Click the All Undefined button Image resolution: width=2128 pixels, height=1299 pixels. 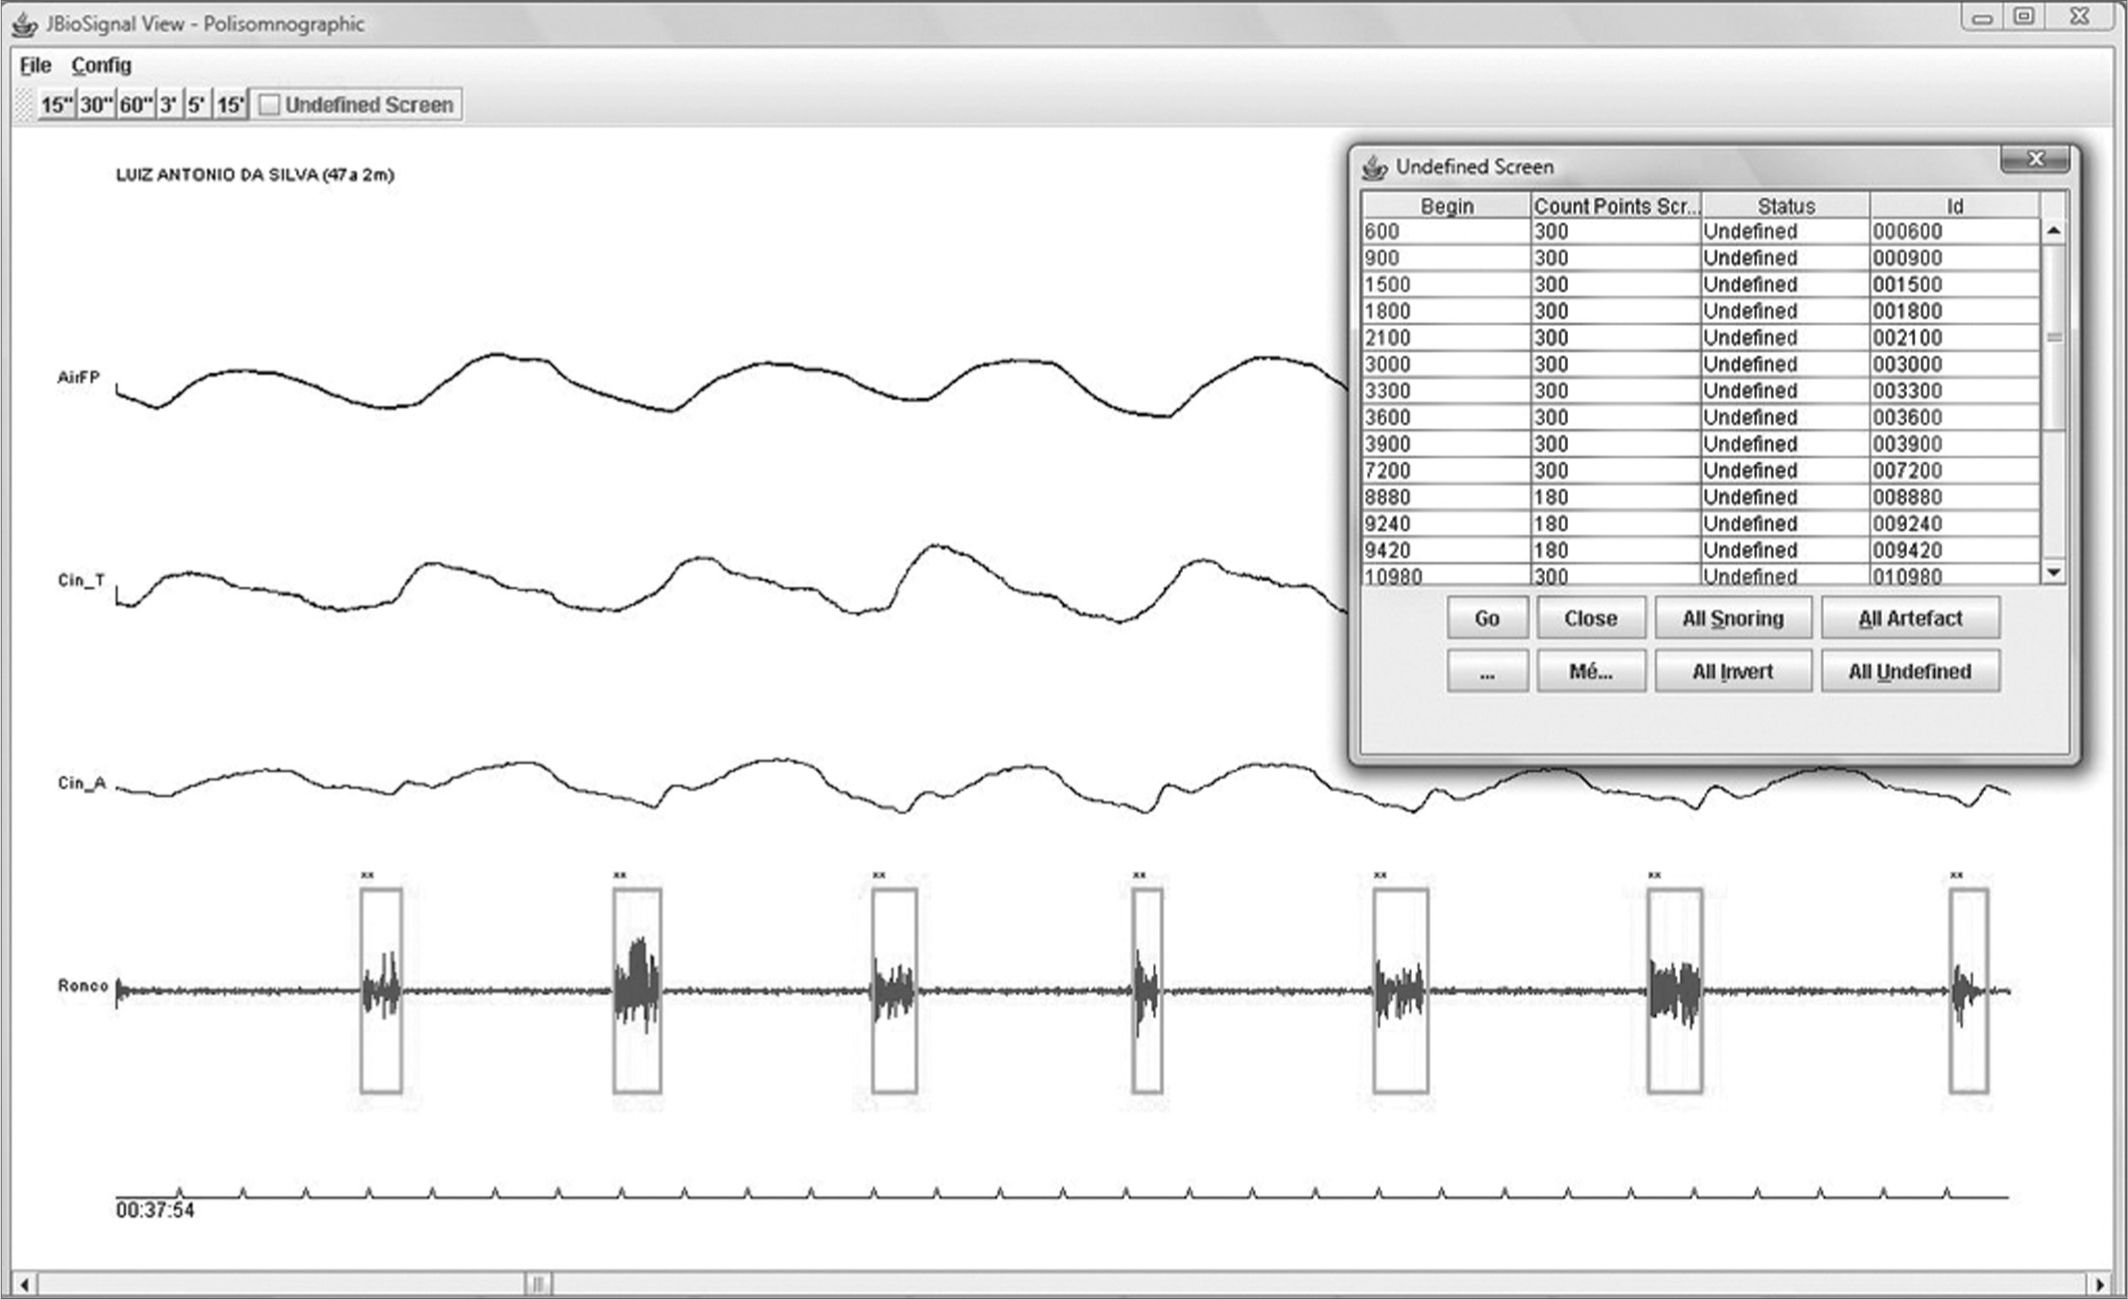[1910, 671]
